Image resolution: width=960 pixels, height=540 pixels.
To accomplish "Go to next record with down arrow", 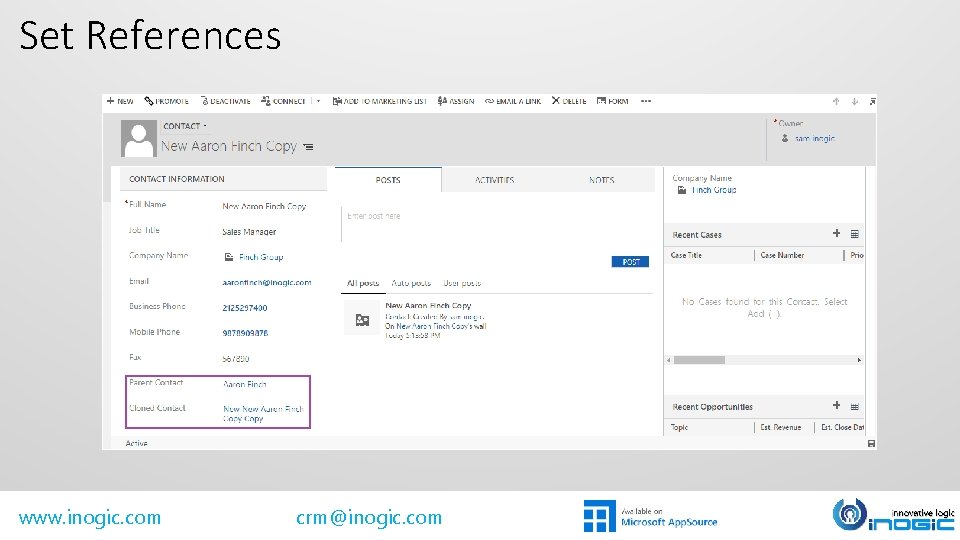I will (855, 102).
